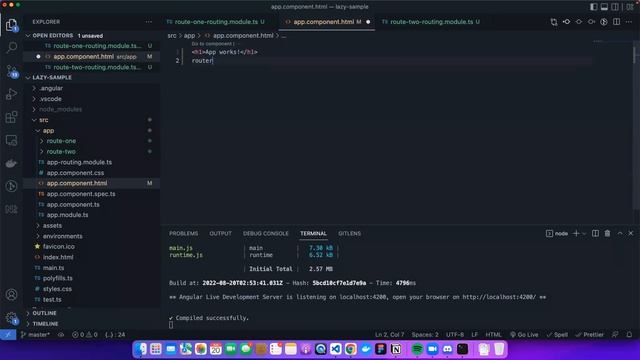Click Explorer more actions ellipsis
The width and height of the screenshot is (640, 360).
[x=149, y=22]
